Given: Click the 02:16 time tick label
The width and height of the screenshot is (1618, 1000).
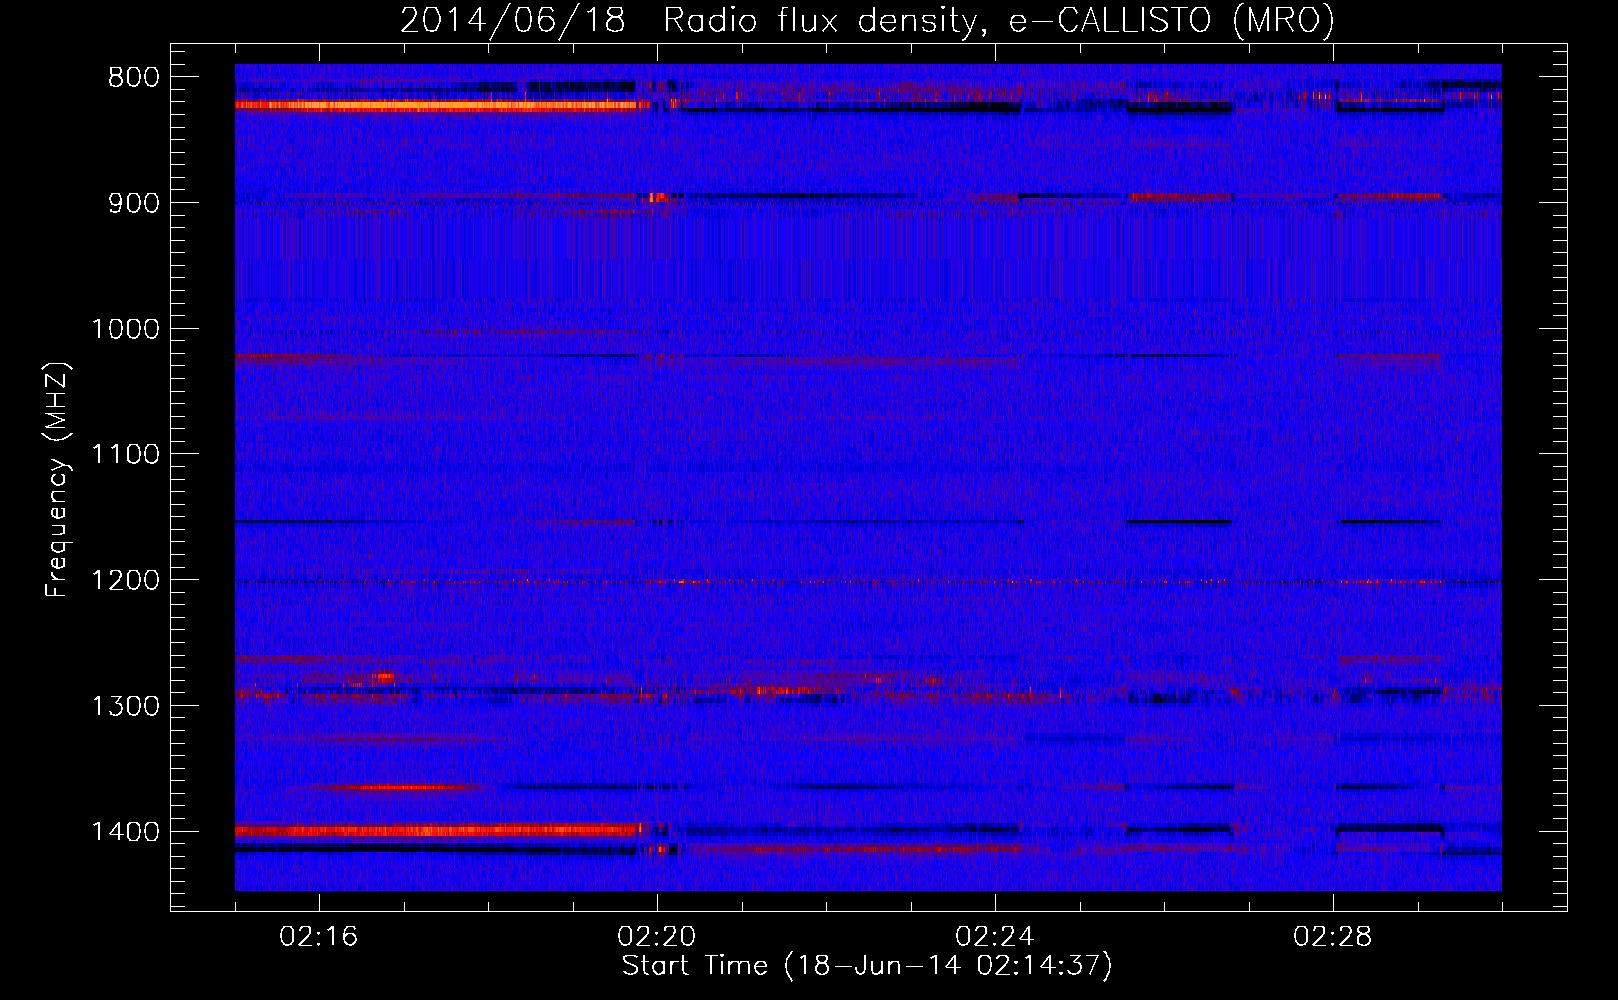Looking at the screenshot, I should [319, 937].
